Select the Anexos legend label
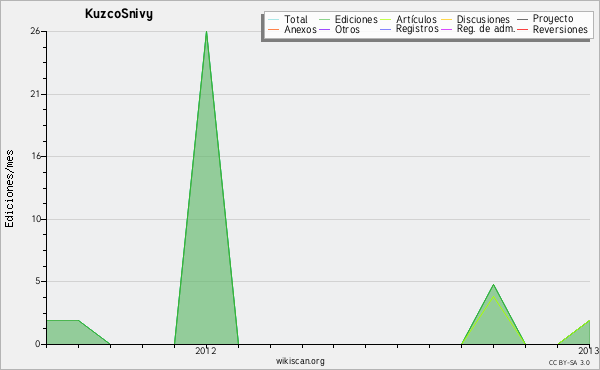Viewport: 600px width, 370px height. (x=300, y=29)
